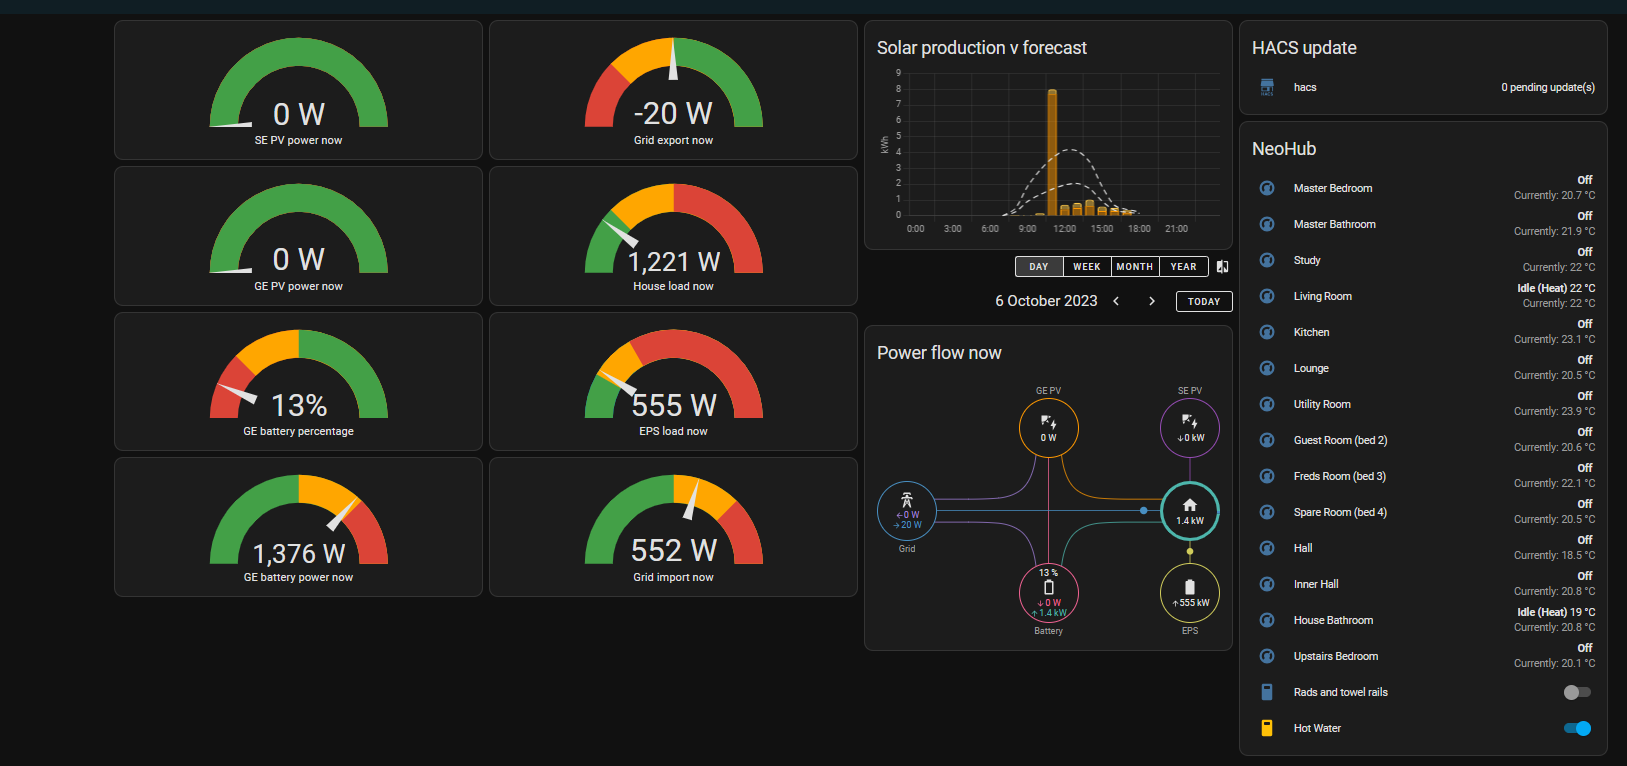Go to previous day with left chevron
Image resolution: width=1627 pixels, height=766 pixels.
click(x=1116, y=301)
